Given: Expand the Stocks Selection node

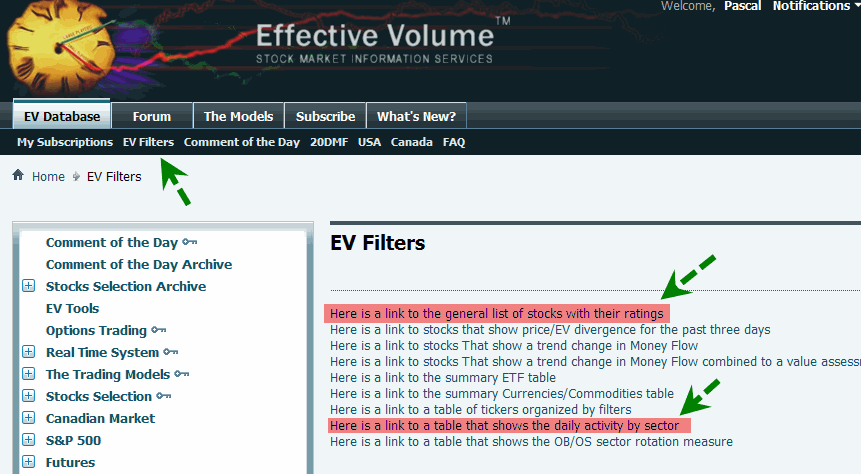Looking at the screenshot, I should (x=29, y=395).
